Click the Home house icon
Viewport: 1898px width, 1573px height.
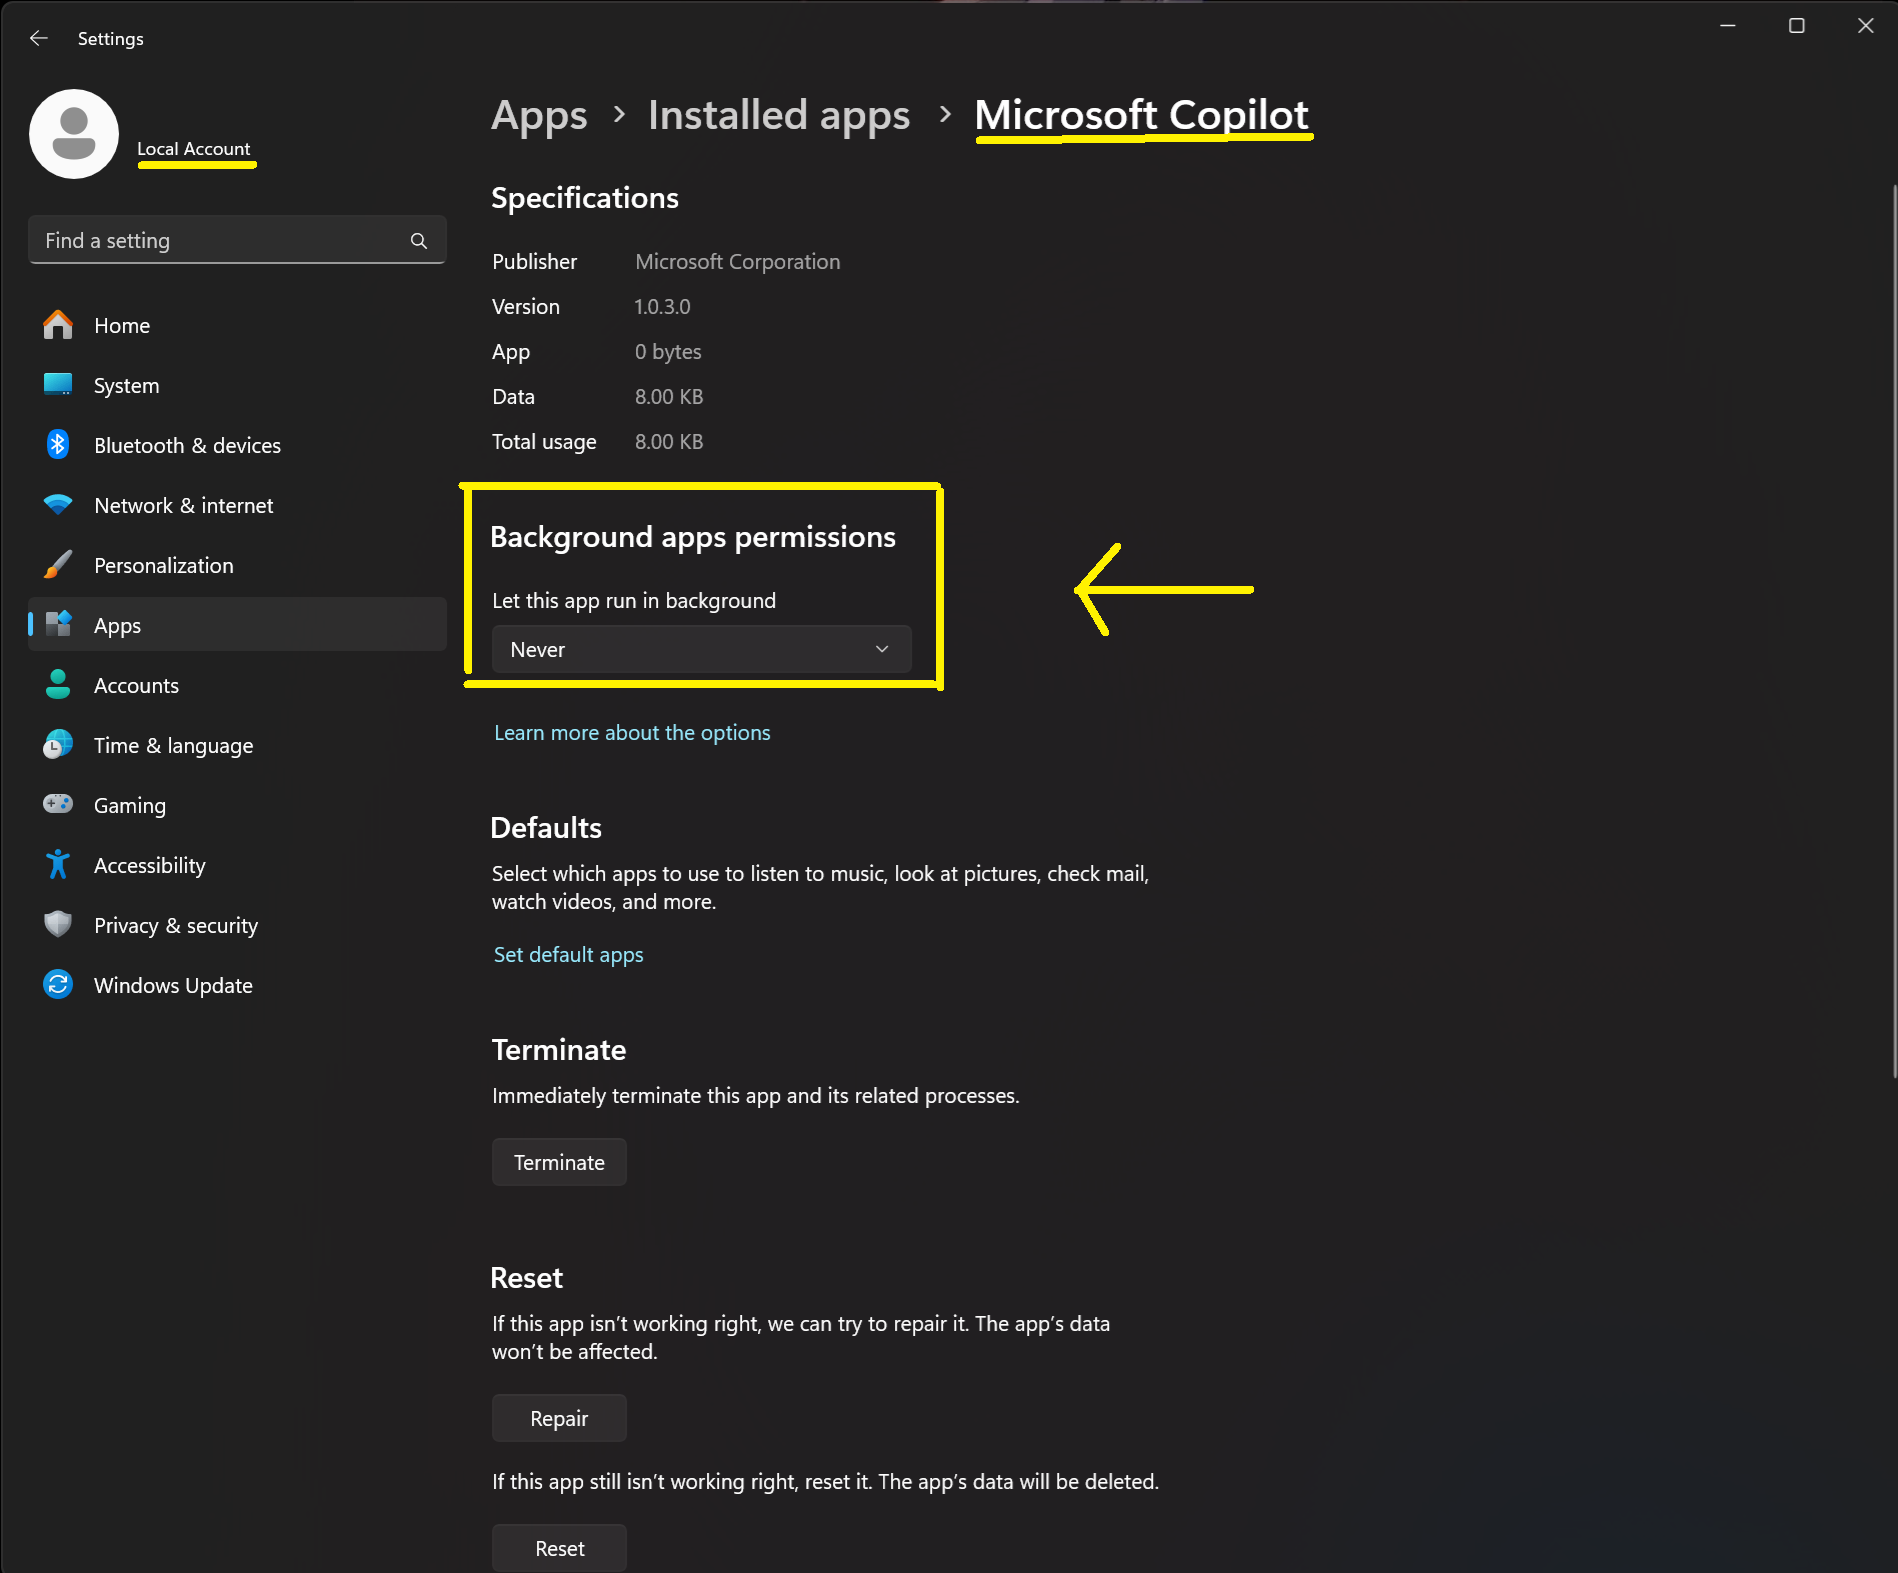pyautogui.click(x=58, y=325)
